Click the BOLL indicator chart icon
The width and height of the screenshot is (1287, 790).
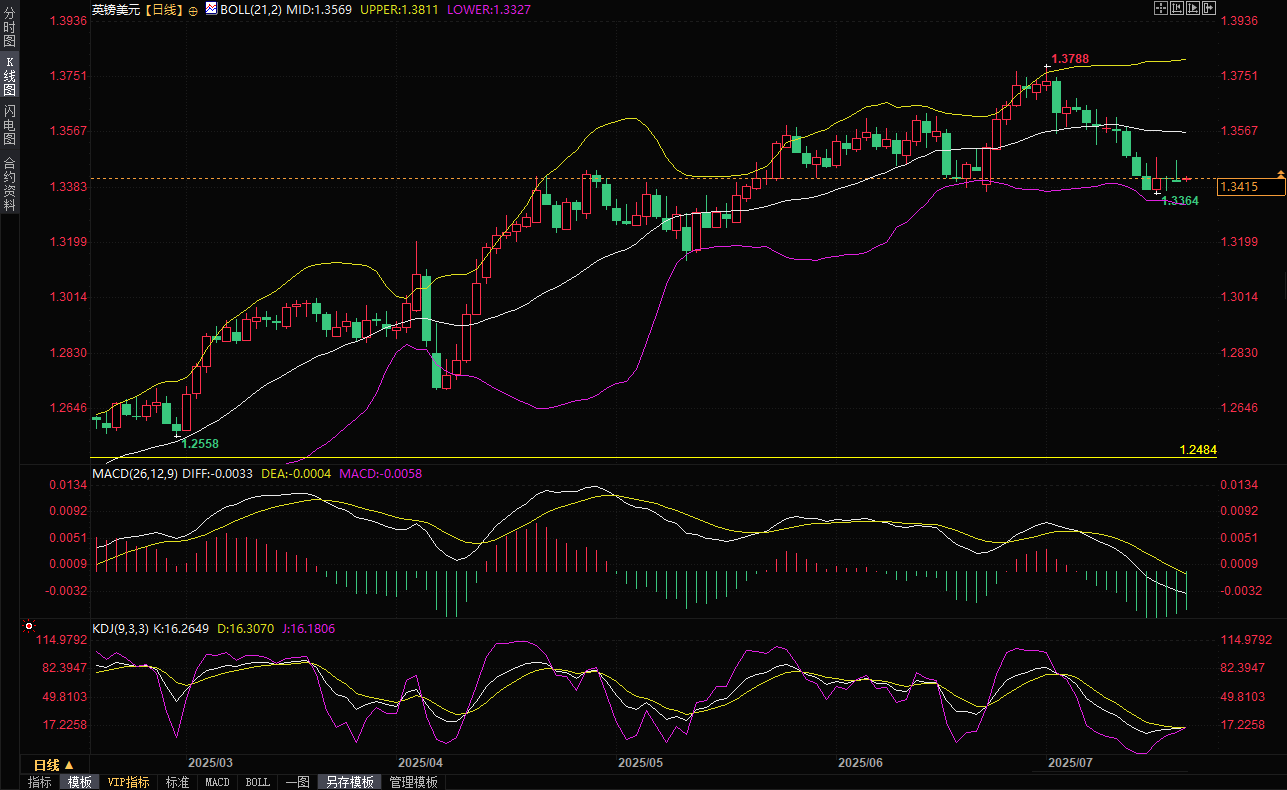tap(211, 9)
